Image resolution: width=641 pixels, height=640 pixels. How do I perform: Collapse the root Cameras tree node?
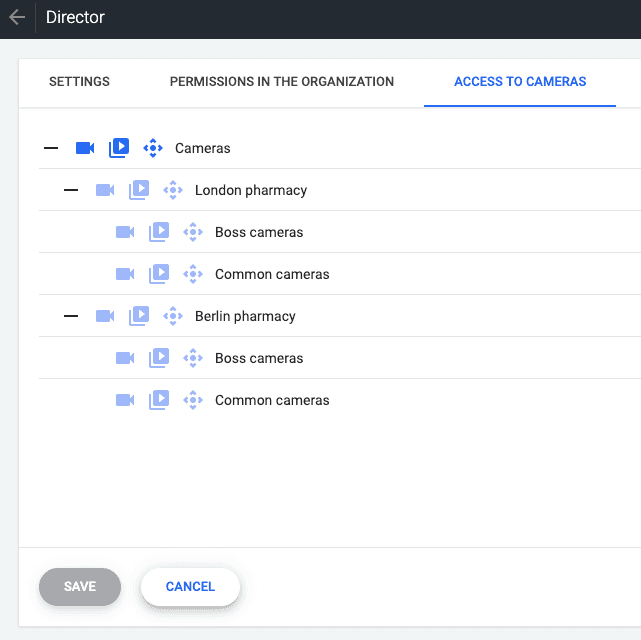(51, 148)
